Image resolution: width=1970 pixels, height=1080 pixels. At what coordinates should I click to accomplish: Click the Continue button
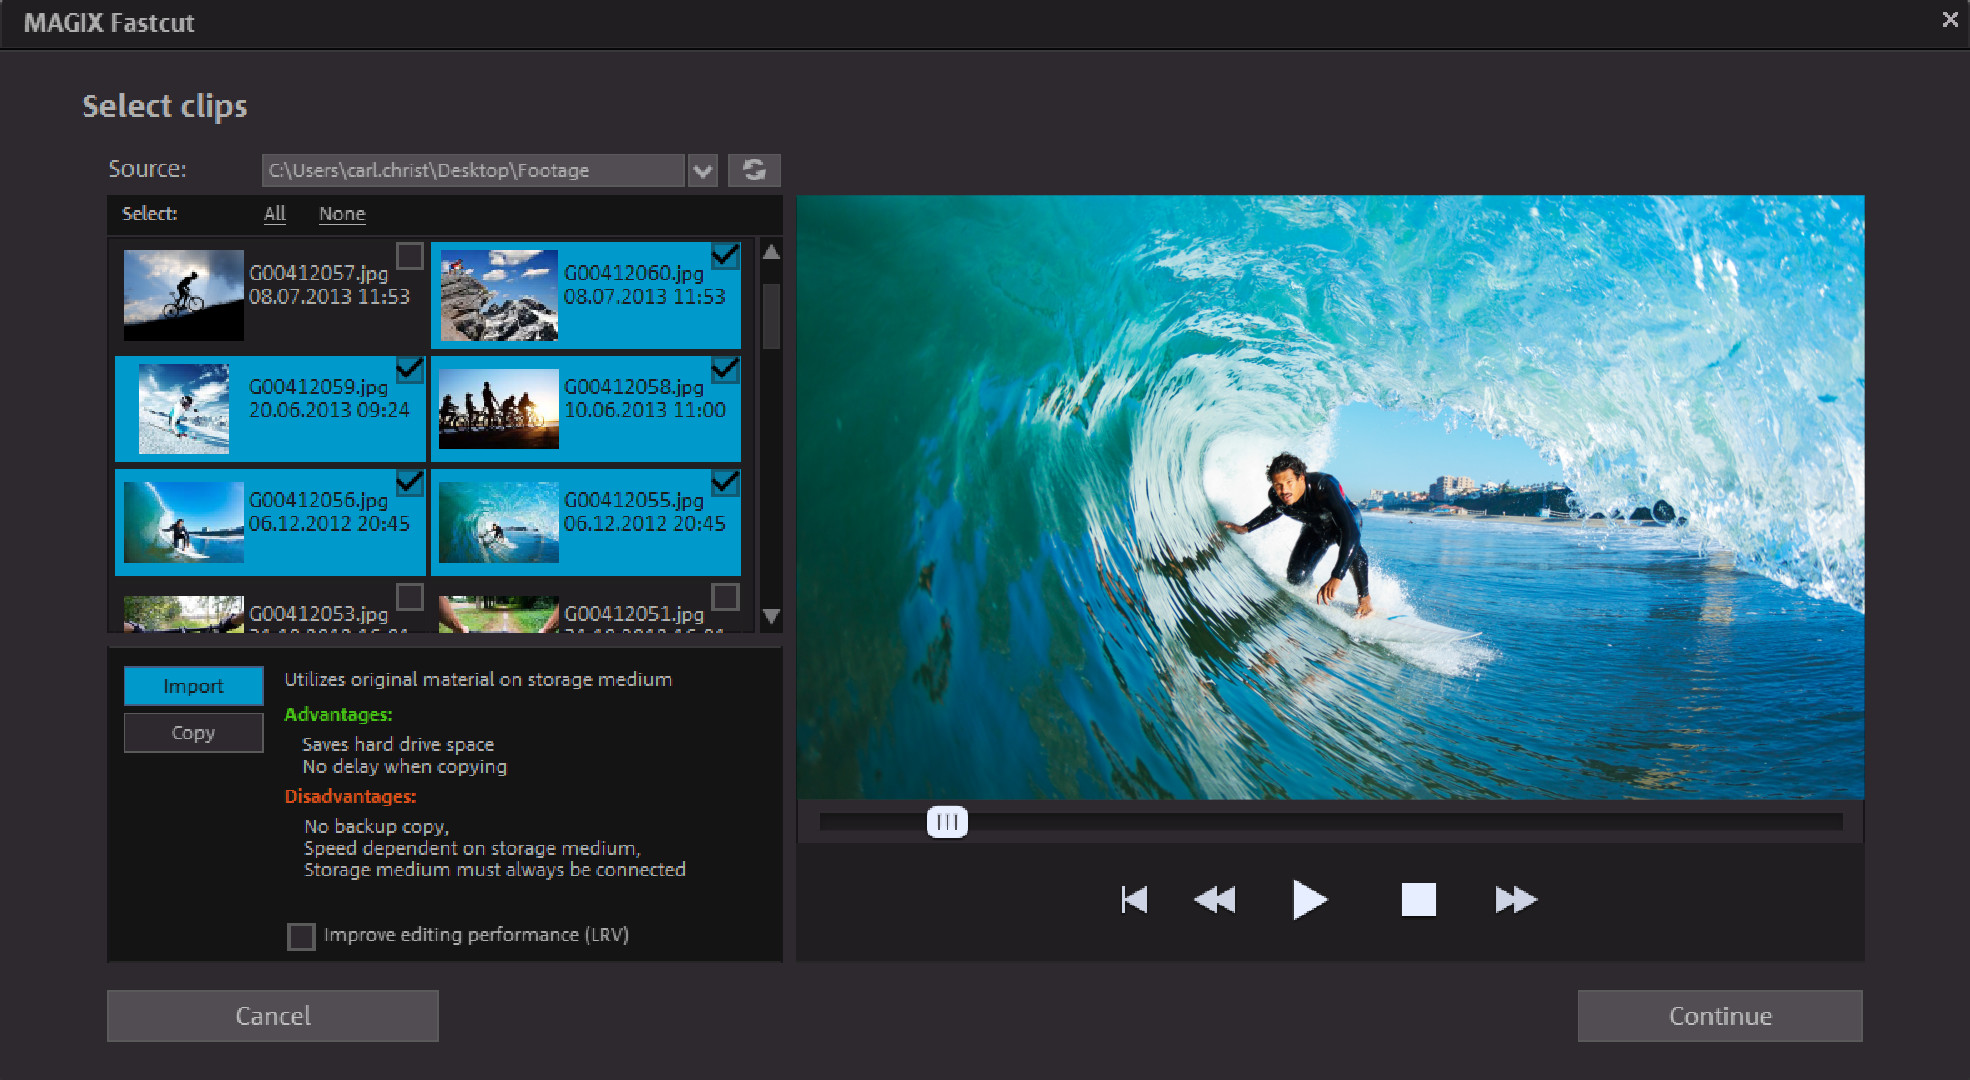coord(1720,1016)
